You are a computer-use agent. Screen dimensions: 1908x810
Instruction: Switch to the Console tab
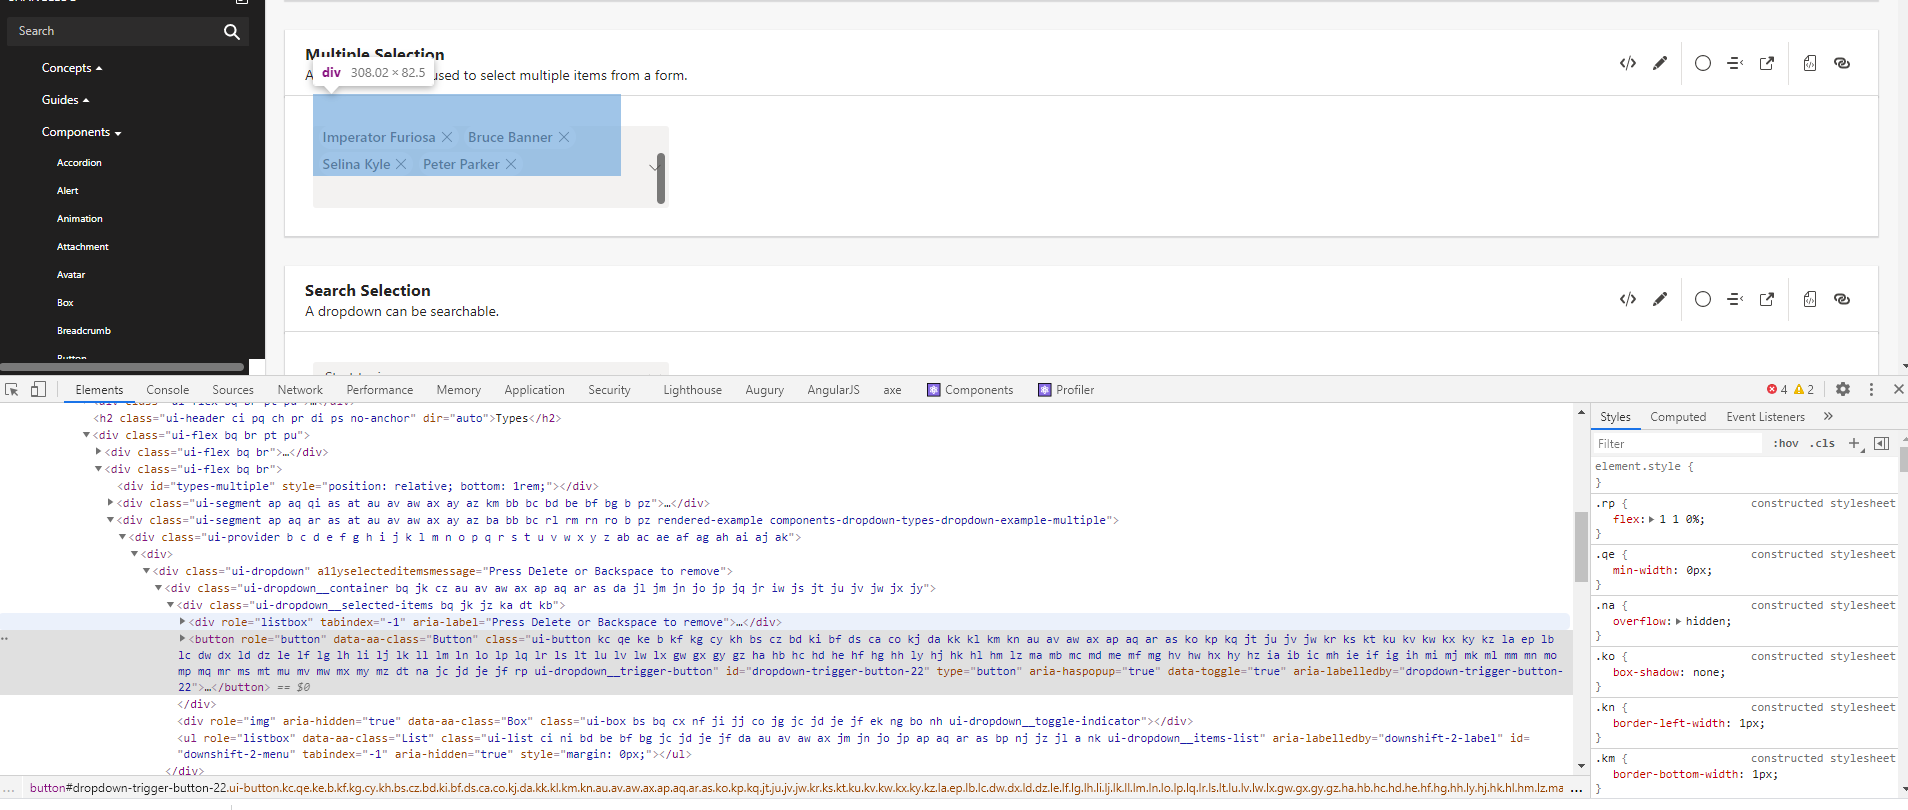(167, 390)
